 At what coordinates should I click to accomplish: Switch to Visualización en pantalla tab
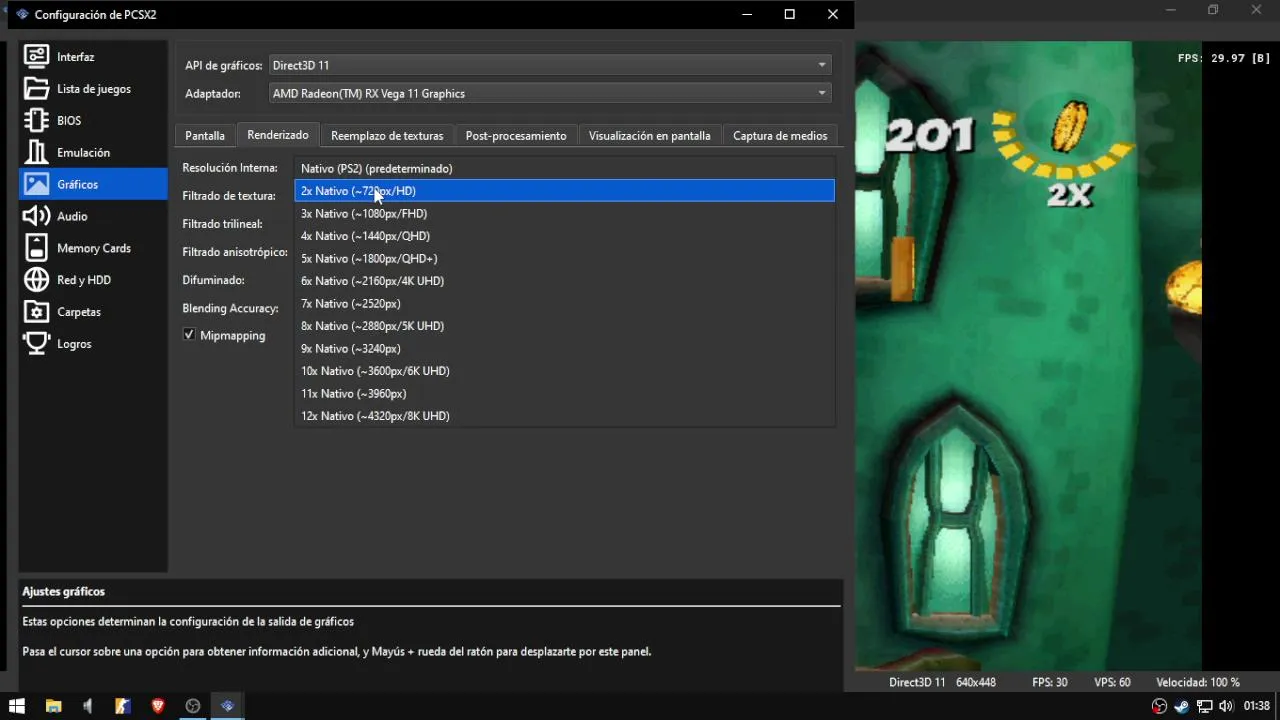pos(649,136)
